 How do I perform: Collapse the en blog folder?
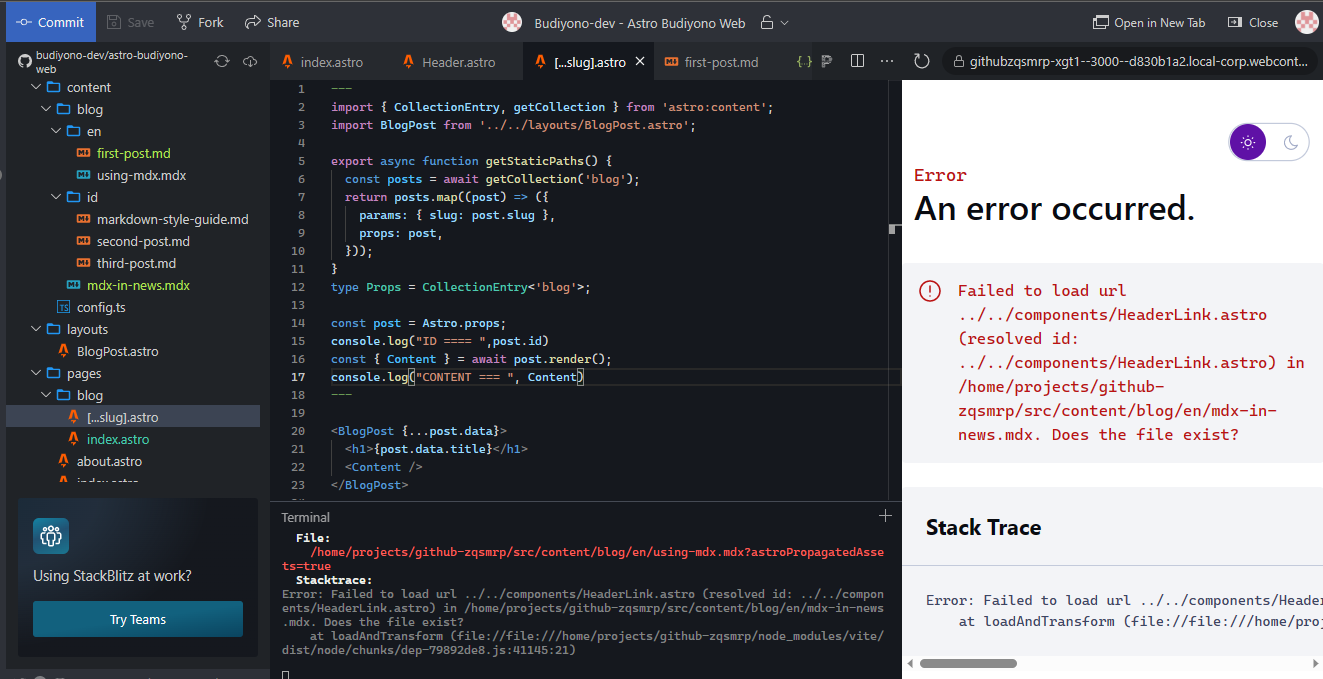click(56, 131)
